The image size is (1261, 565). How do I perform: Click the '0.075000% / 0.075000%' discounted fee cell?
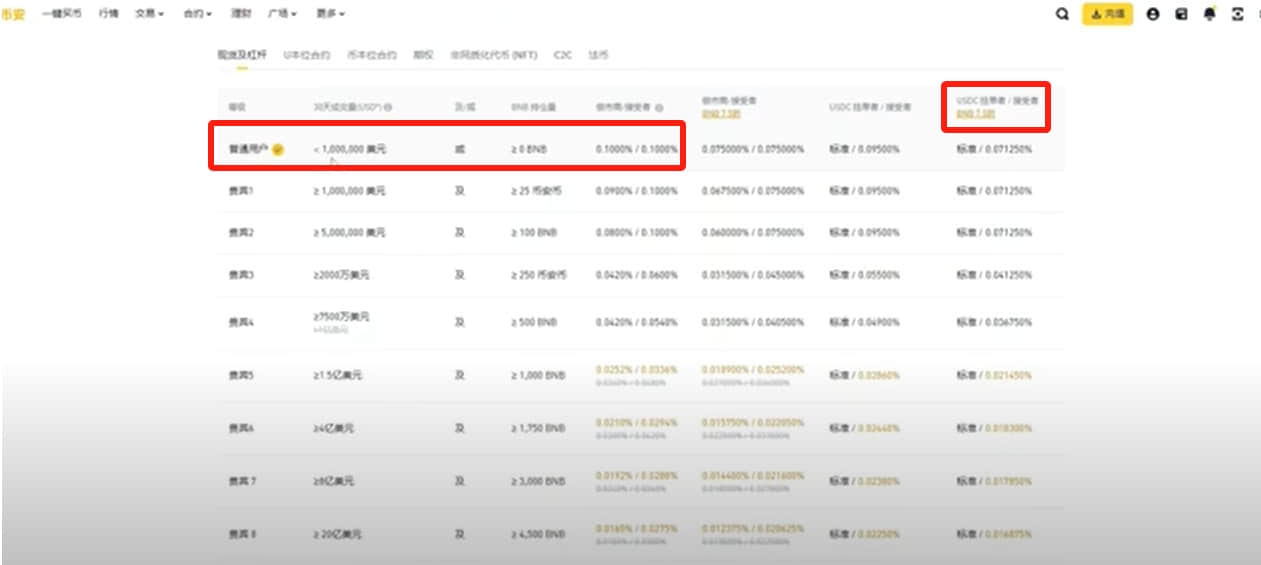click(752, 149)
